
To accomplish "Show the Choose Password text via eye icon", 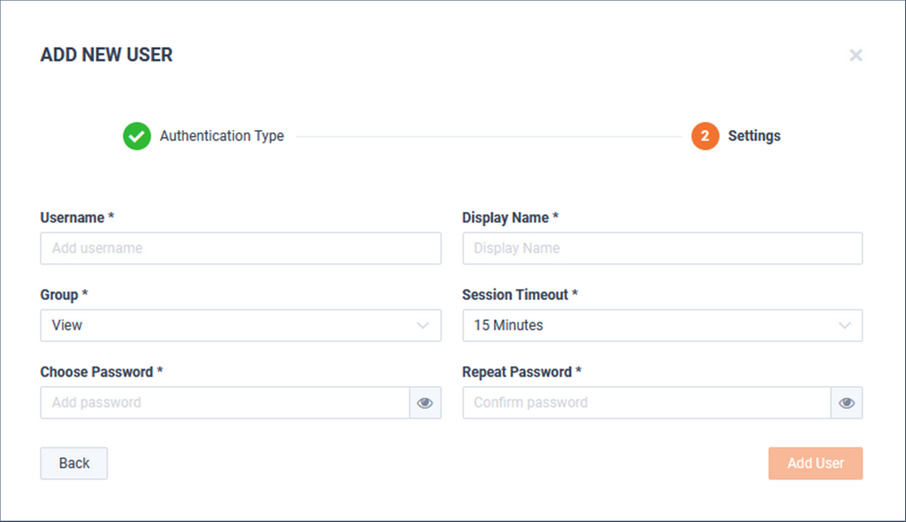I will [425, 403].
